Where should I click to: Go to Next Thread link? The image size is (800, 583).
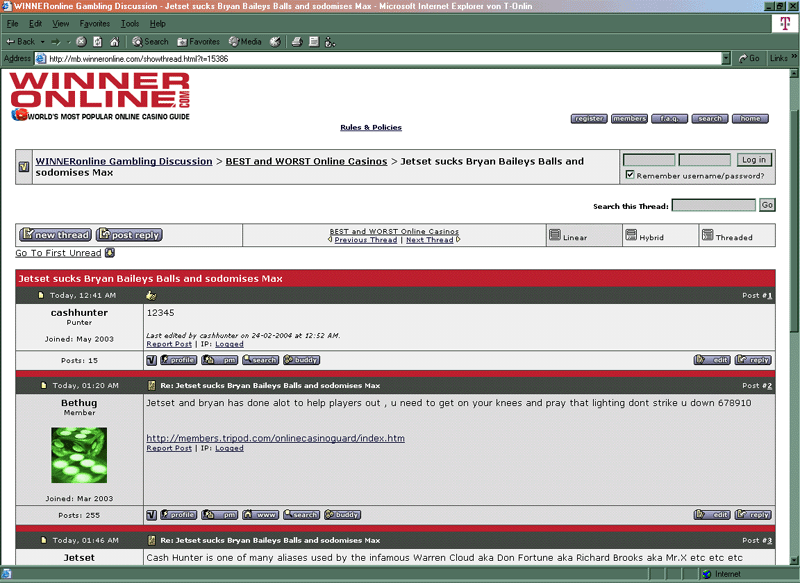[x=430, y=240]
